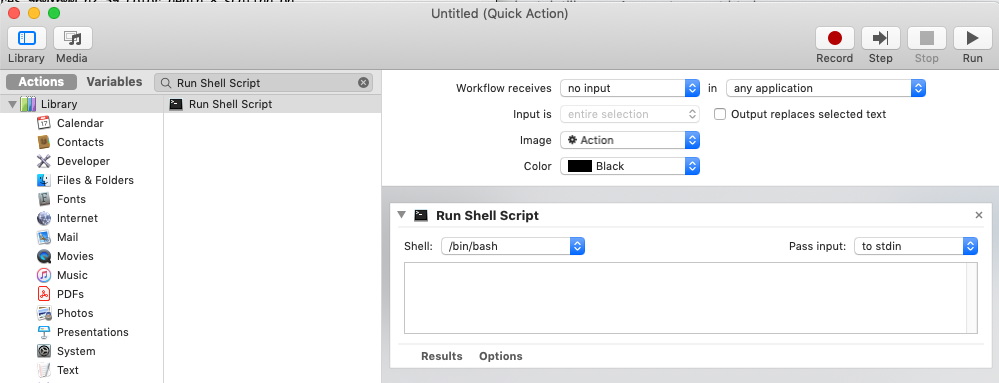Enable Output replaces selected text
999x383 pixels.
click(720, 114)
